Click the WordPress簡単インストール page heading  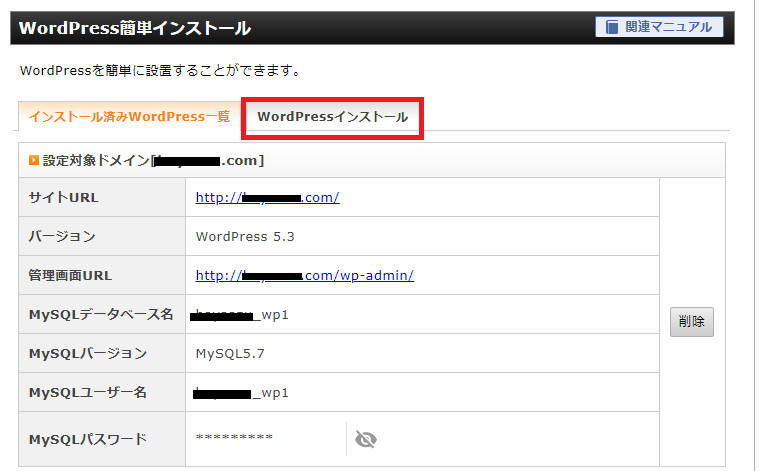[x=135, y=28]
